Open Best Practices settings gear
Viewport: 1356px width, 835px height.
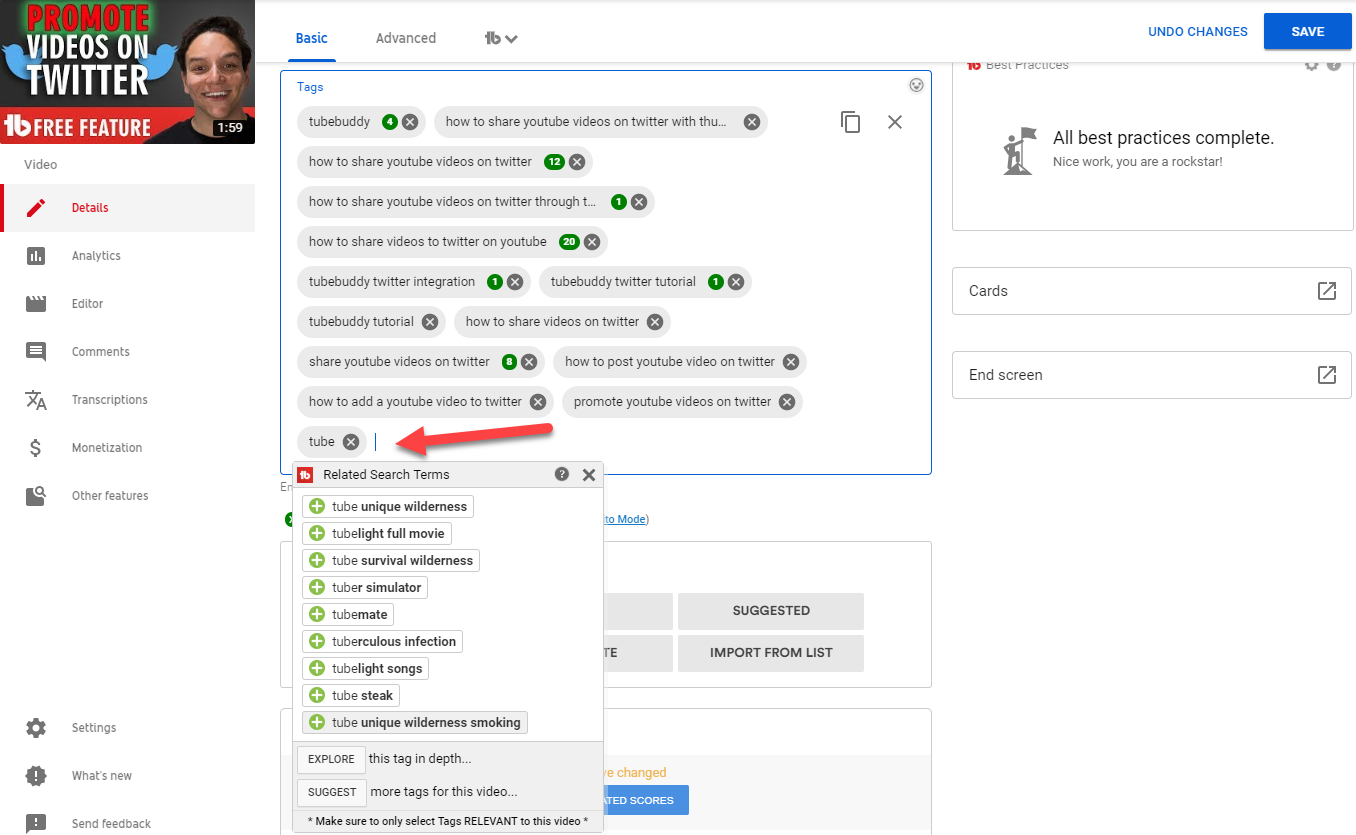(1312, 65)
